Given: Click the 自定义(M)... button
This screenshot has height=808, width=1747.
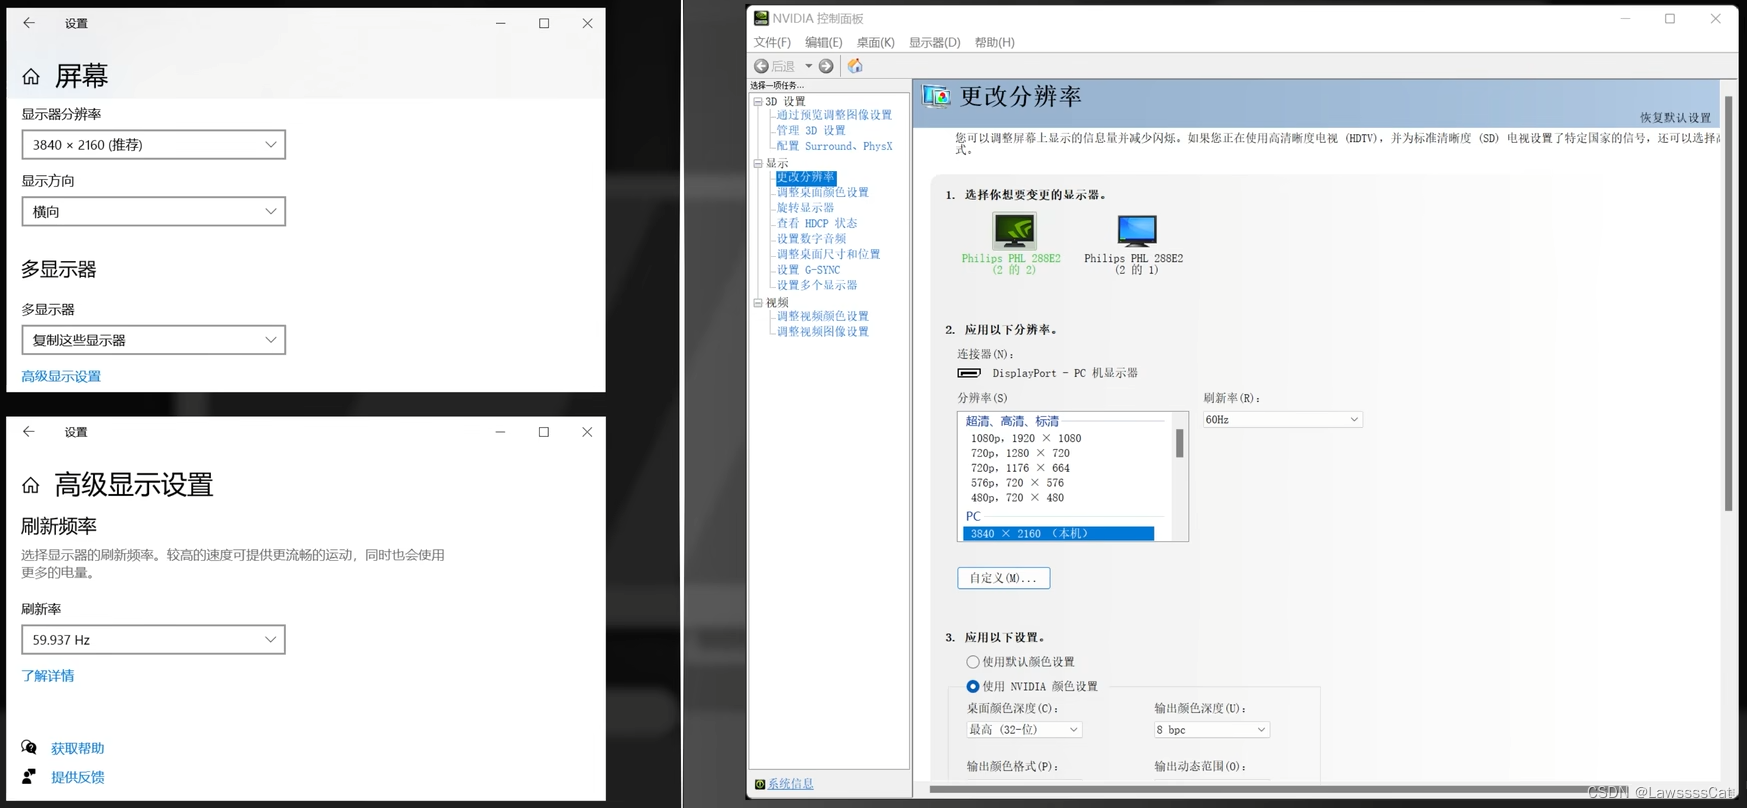Looking at the screenshot, I should (x=1003, y=578).
